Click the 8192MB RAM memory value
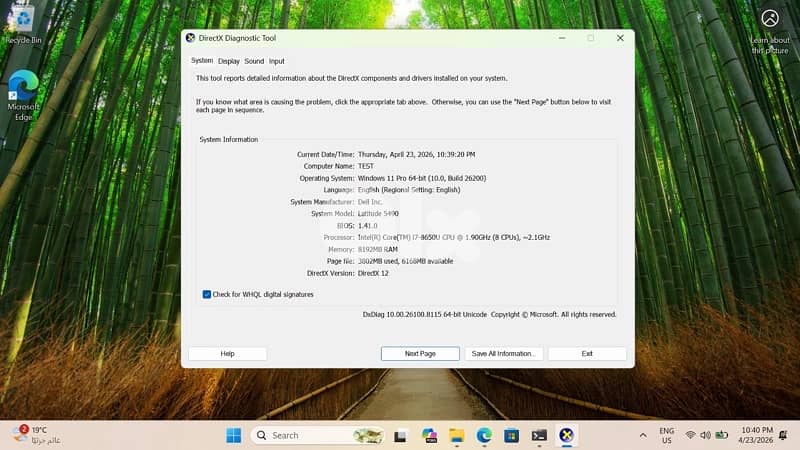This screenshot has height=450, width=800. point(378,249)
